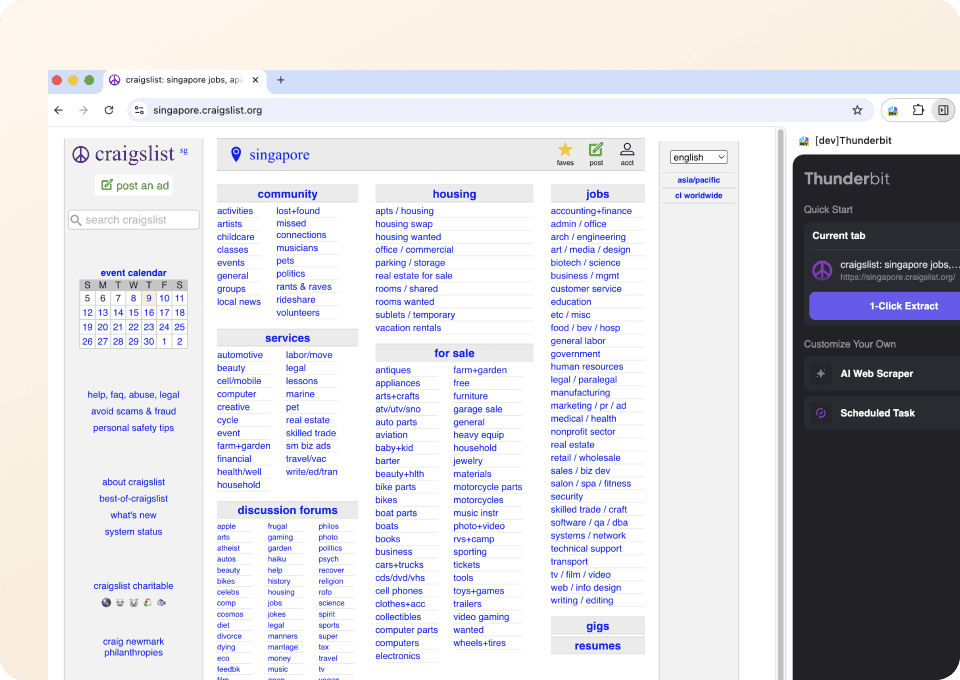Click the craigslist peace sign logo

[x=81, y=155]
